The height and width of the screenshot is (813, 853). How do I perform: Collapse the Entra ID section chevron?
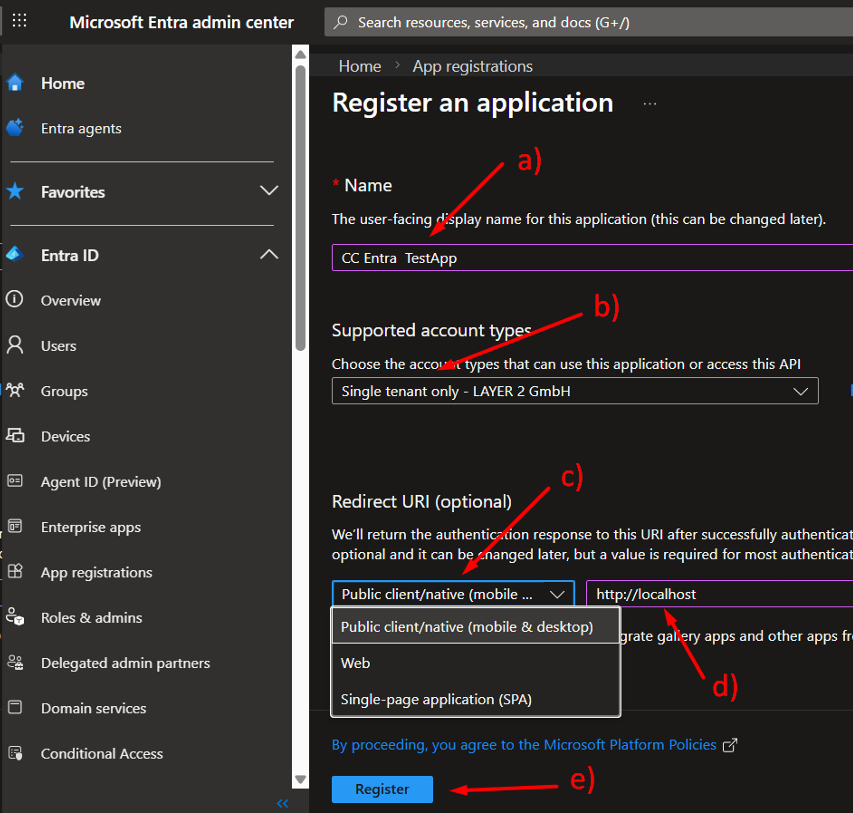click(268, 255)
